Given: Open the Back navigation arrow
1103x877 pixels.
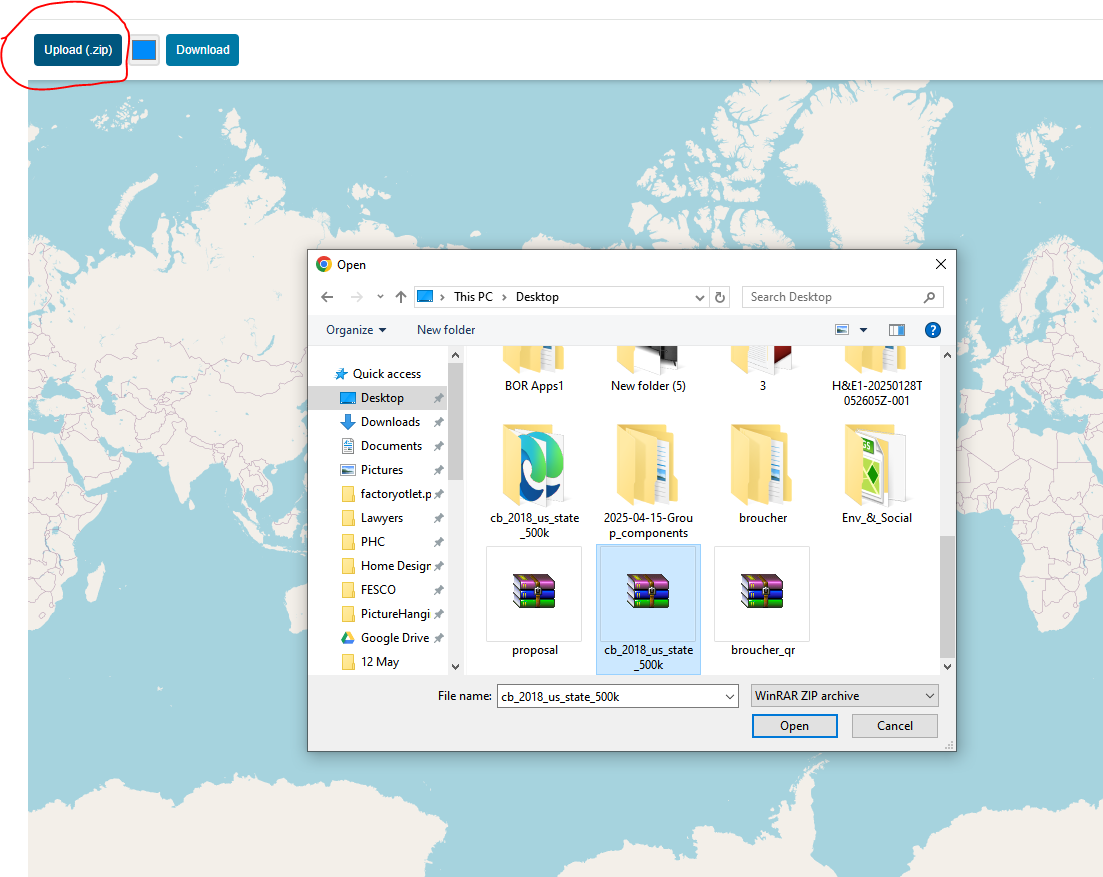Looking at the screenshot, I should 327,296.
